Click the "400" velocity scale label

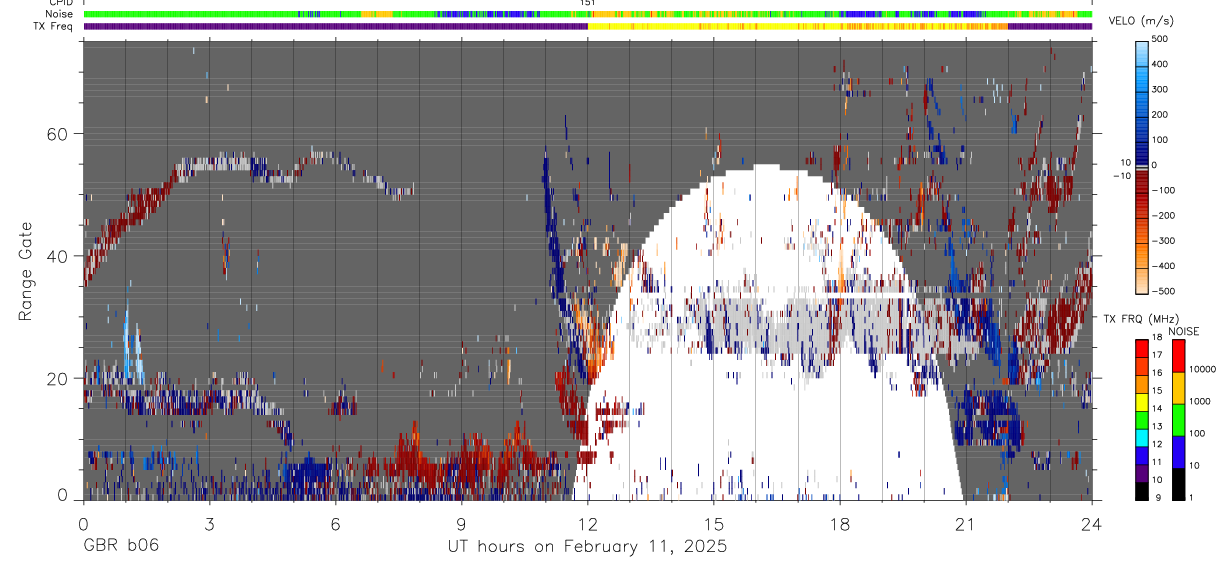pyautogui.click(x=1160, y=64)
